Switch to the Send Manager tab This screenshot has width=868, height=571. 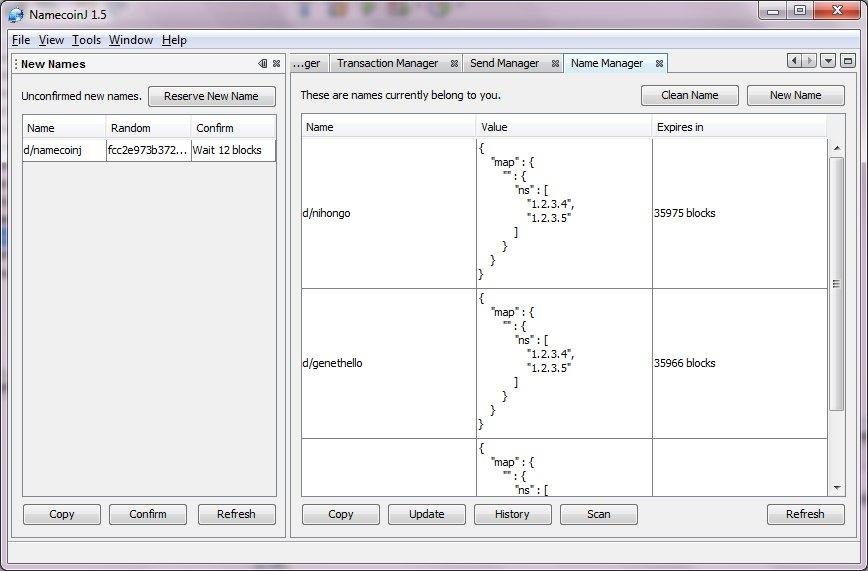pyautogui.click(x=504, y=63)
